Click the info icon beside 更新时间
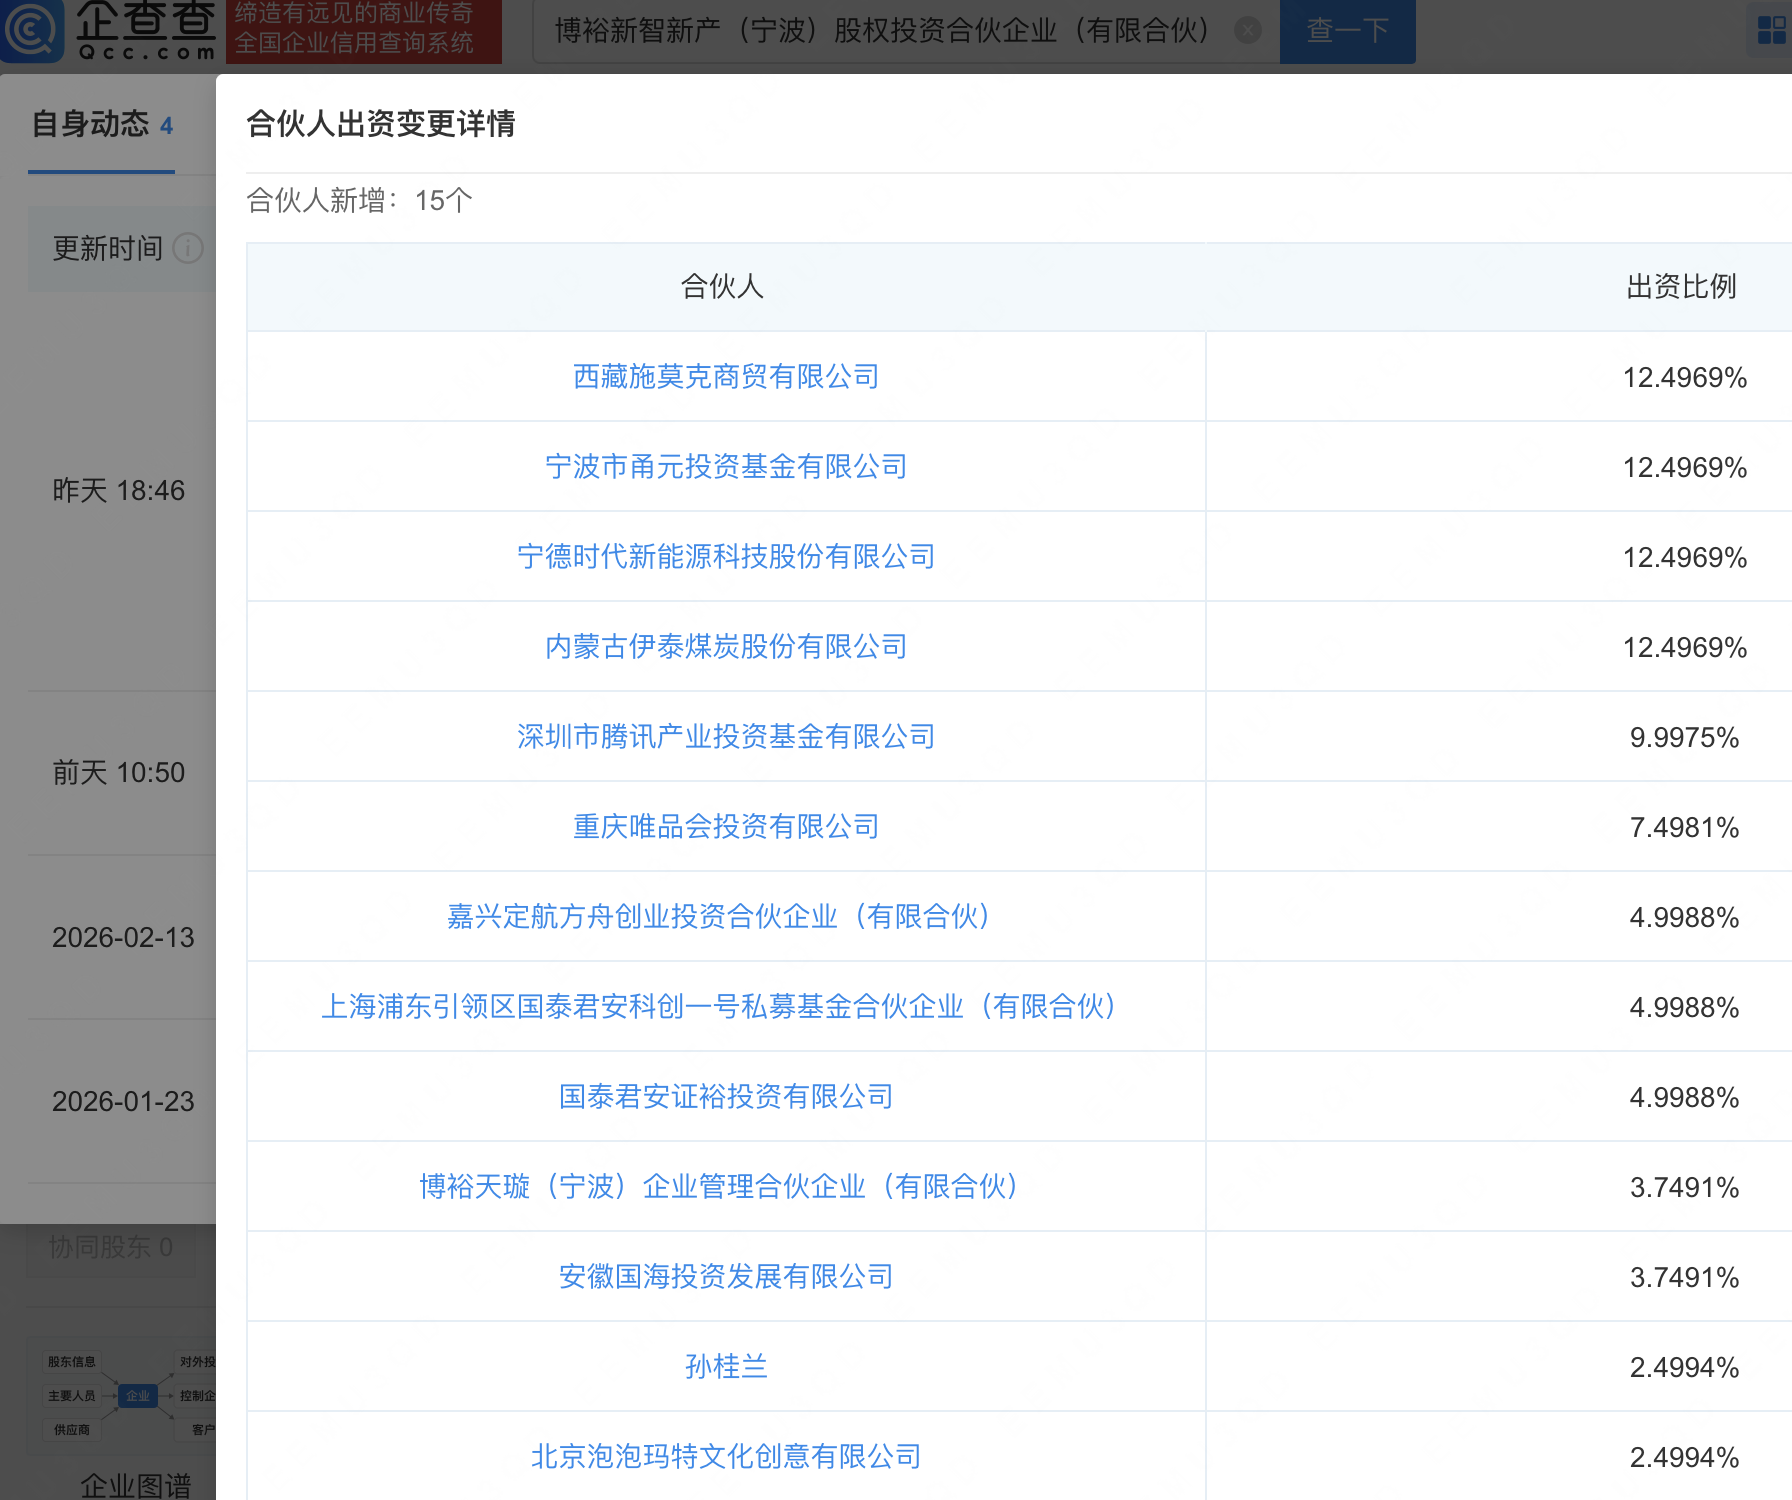The width and height of the screenshot is (1792, 1500). point(188,249)
